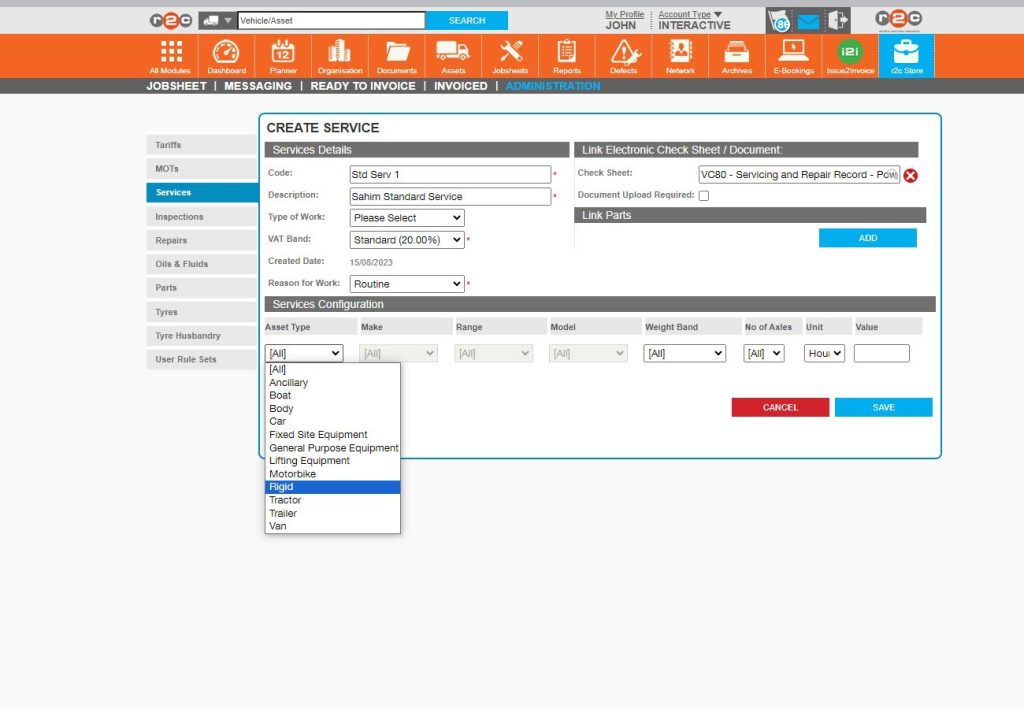Click the Value input field

882,353
